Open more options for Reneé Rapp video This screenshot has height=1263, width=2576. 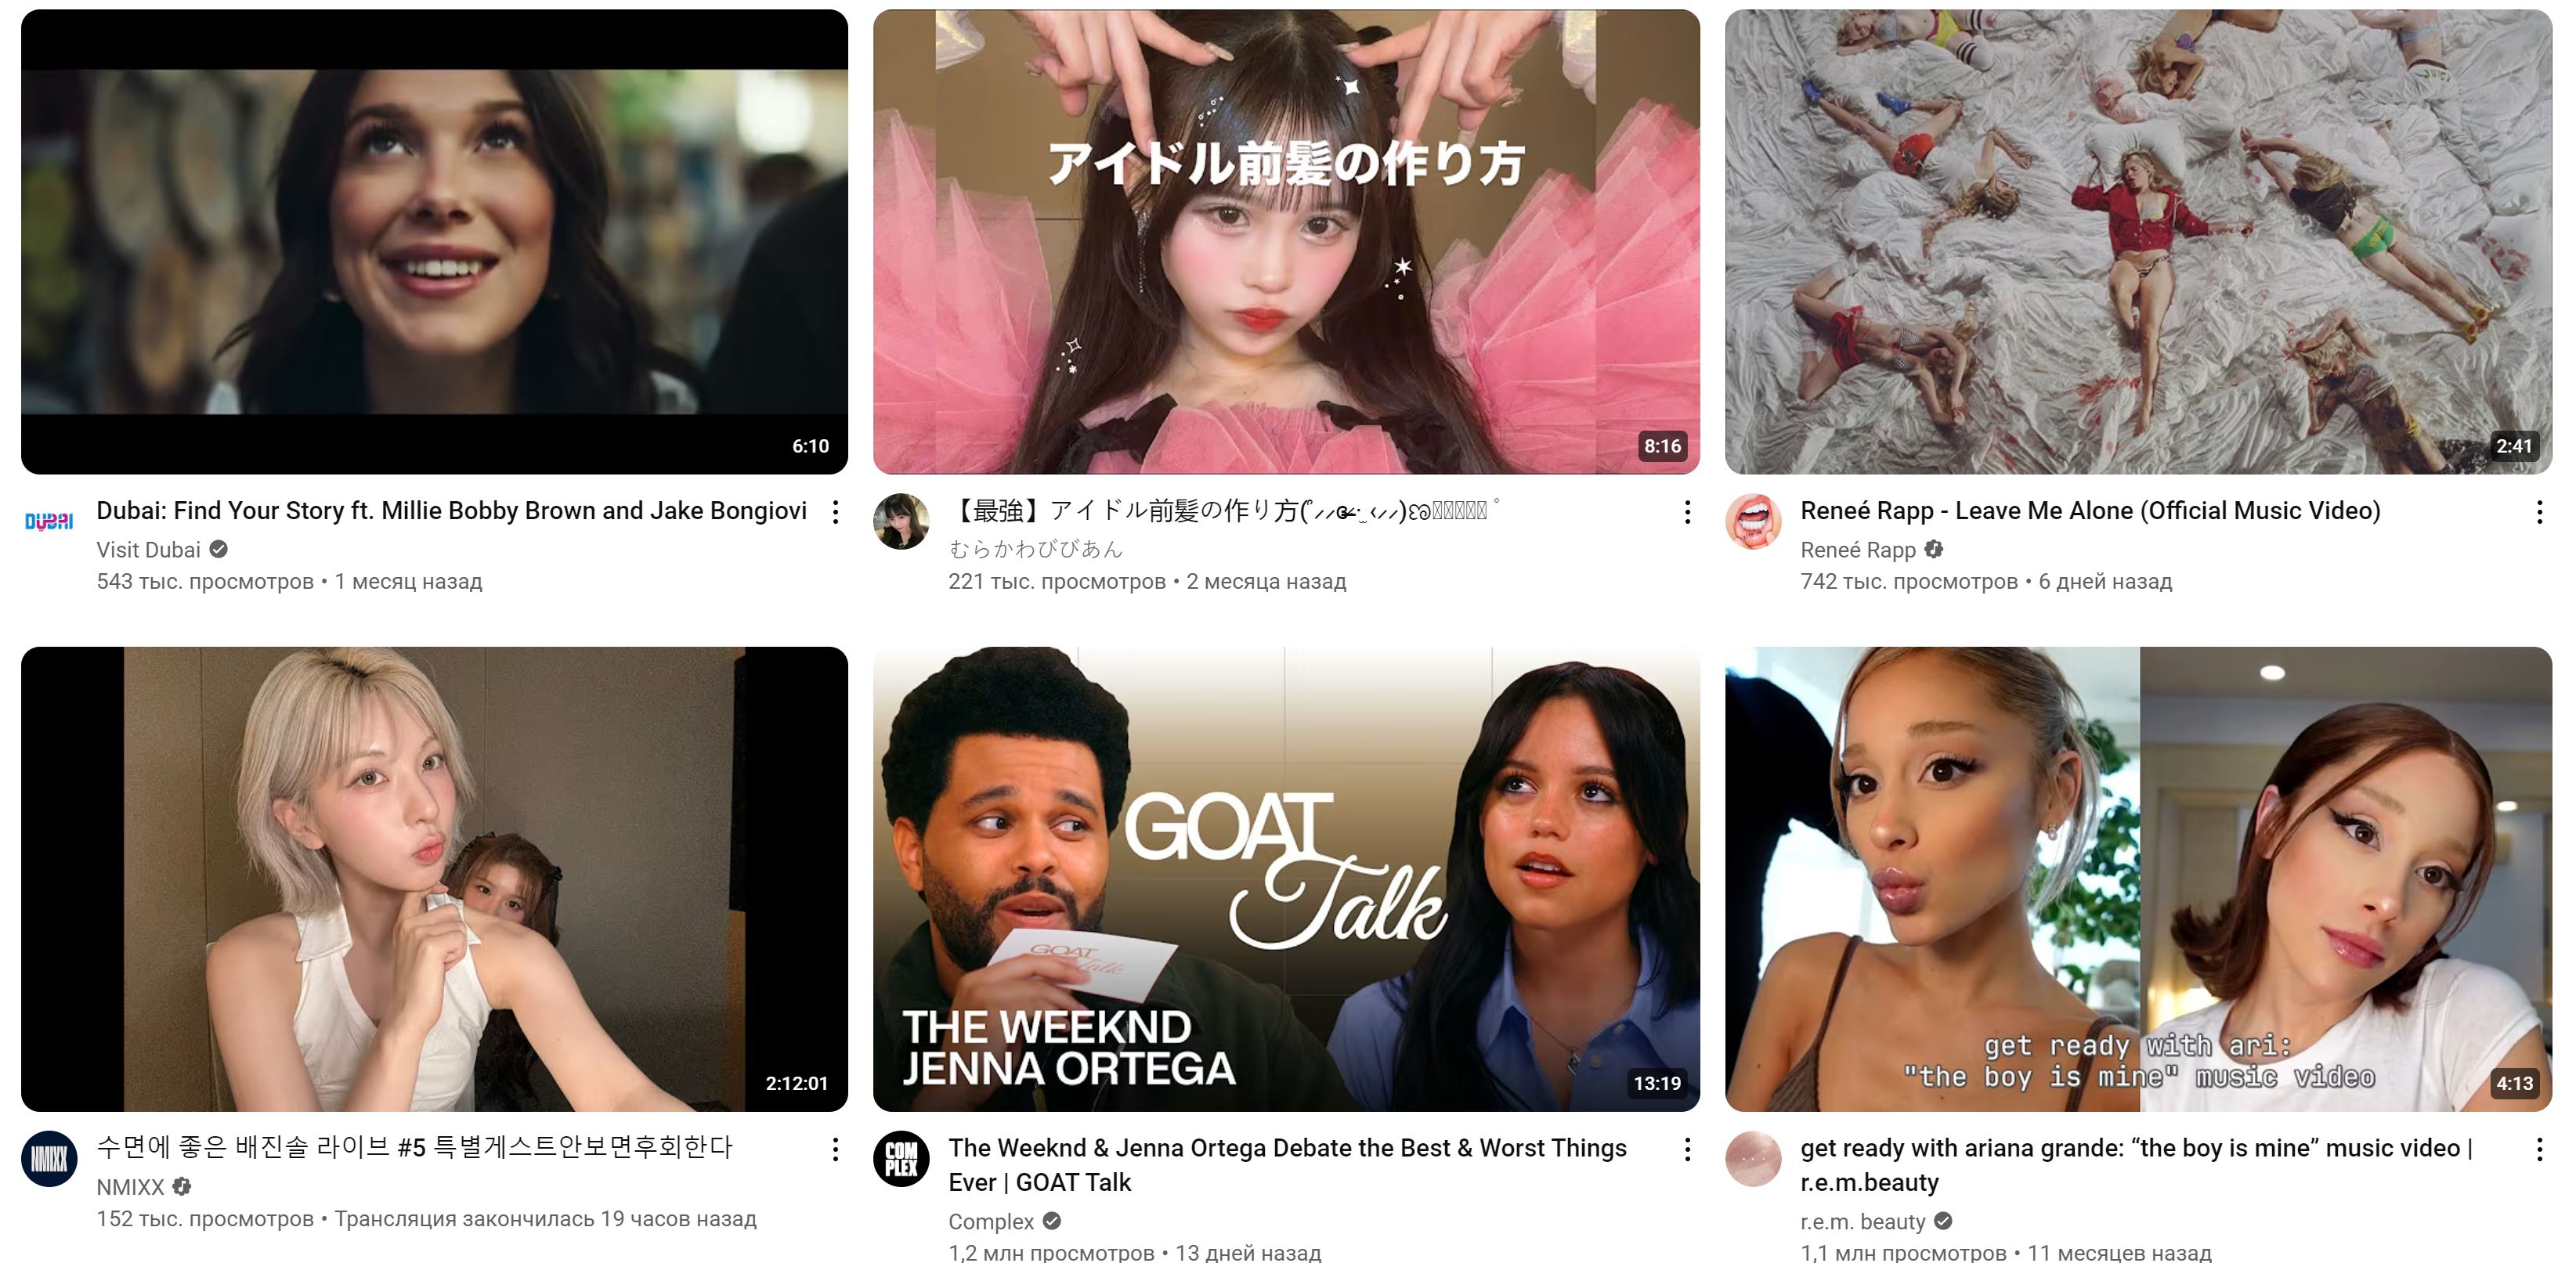coord(2539,513)
